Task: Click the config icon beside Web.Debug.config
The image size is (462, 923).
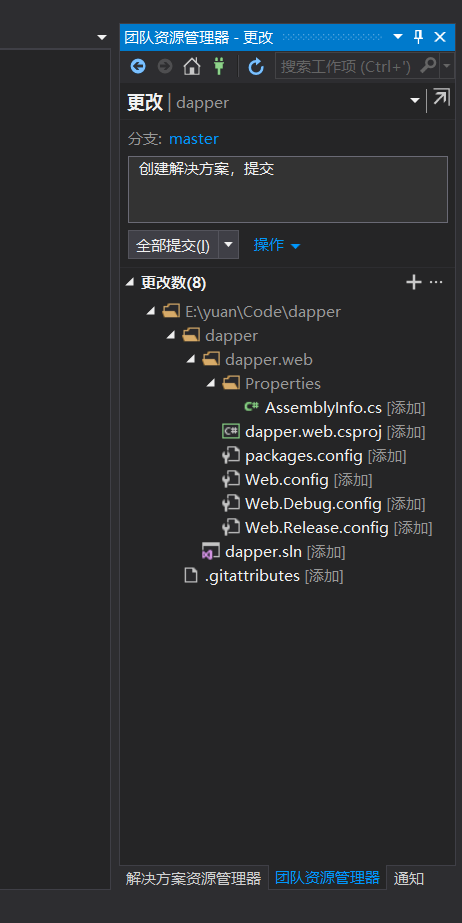Action: click(x=231, y=504)
